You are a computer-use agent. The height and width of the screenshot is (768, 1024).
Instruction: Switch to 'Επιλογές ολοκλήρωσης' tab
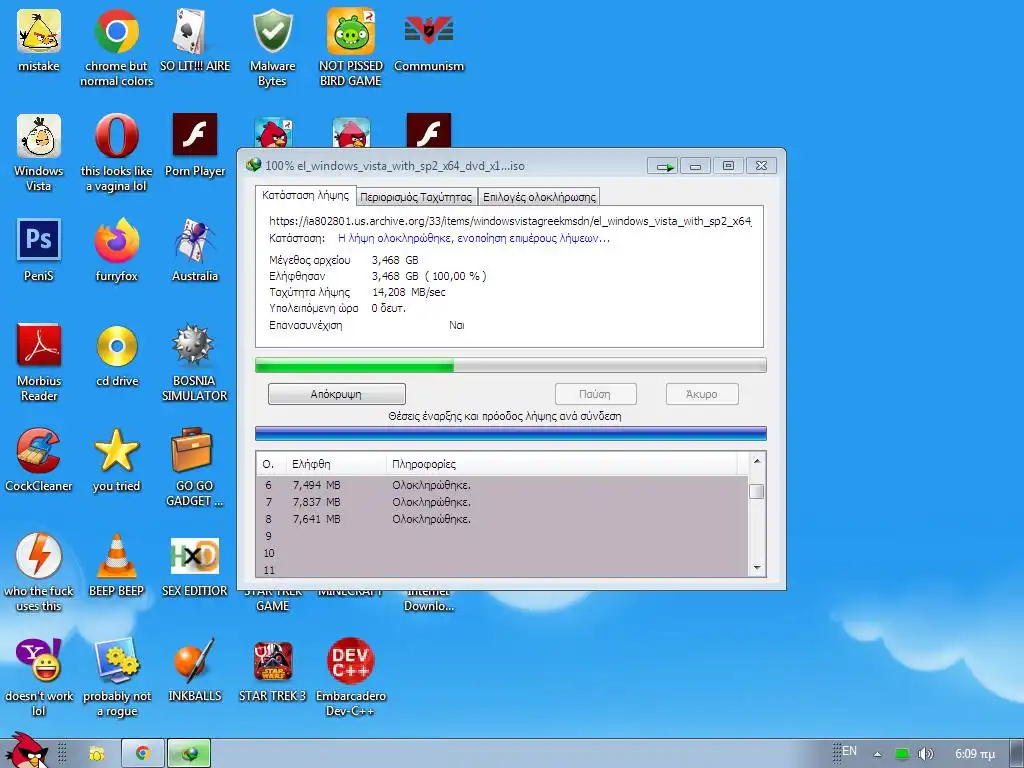(x=539, y=197)
